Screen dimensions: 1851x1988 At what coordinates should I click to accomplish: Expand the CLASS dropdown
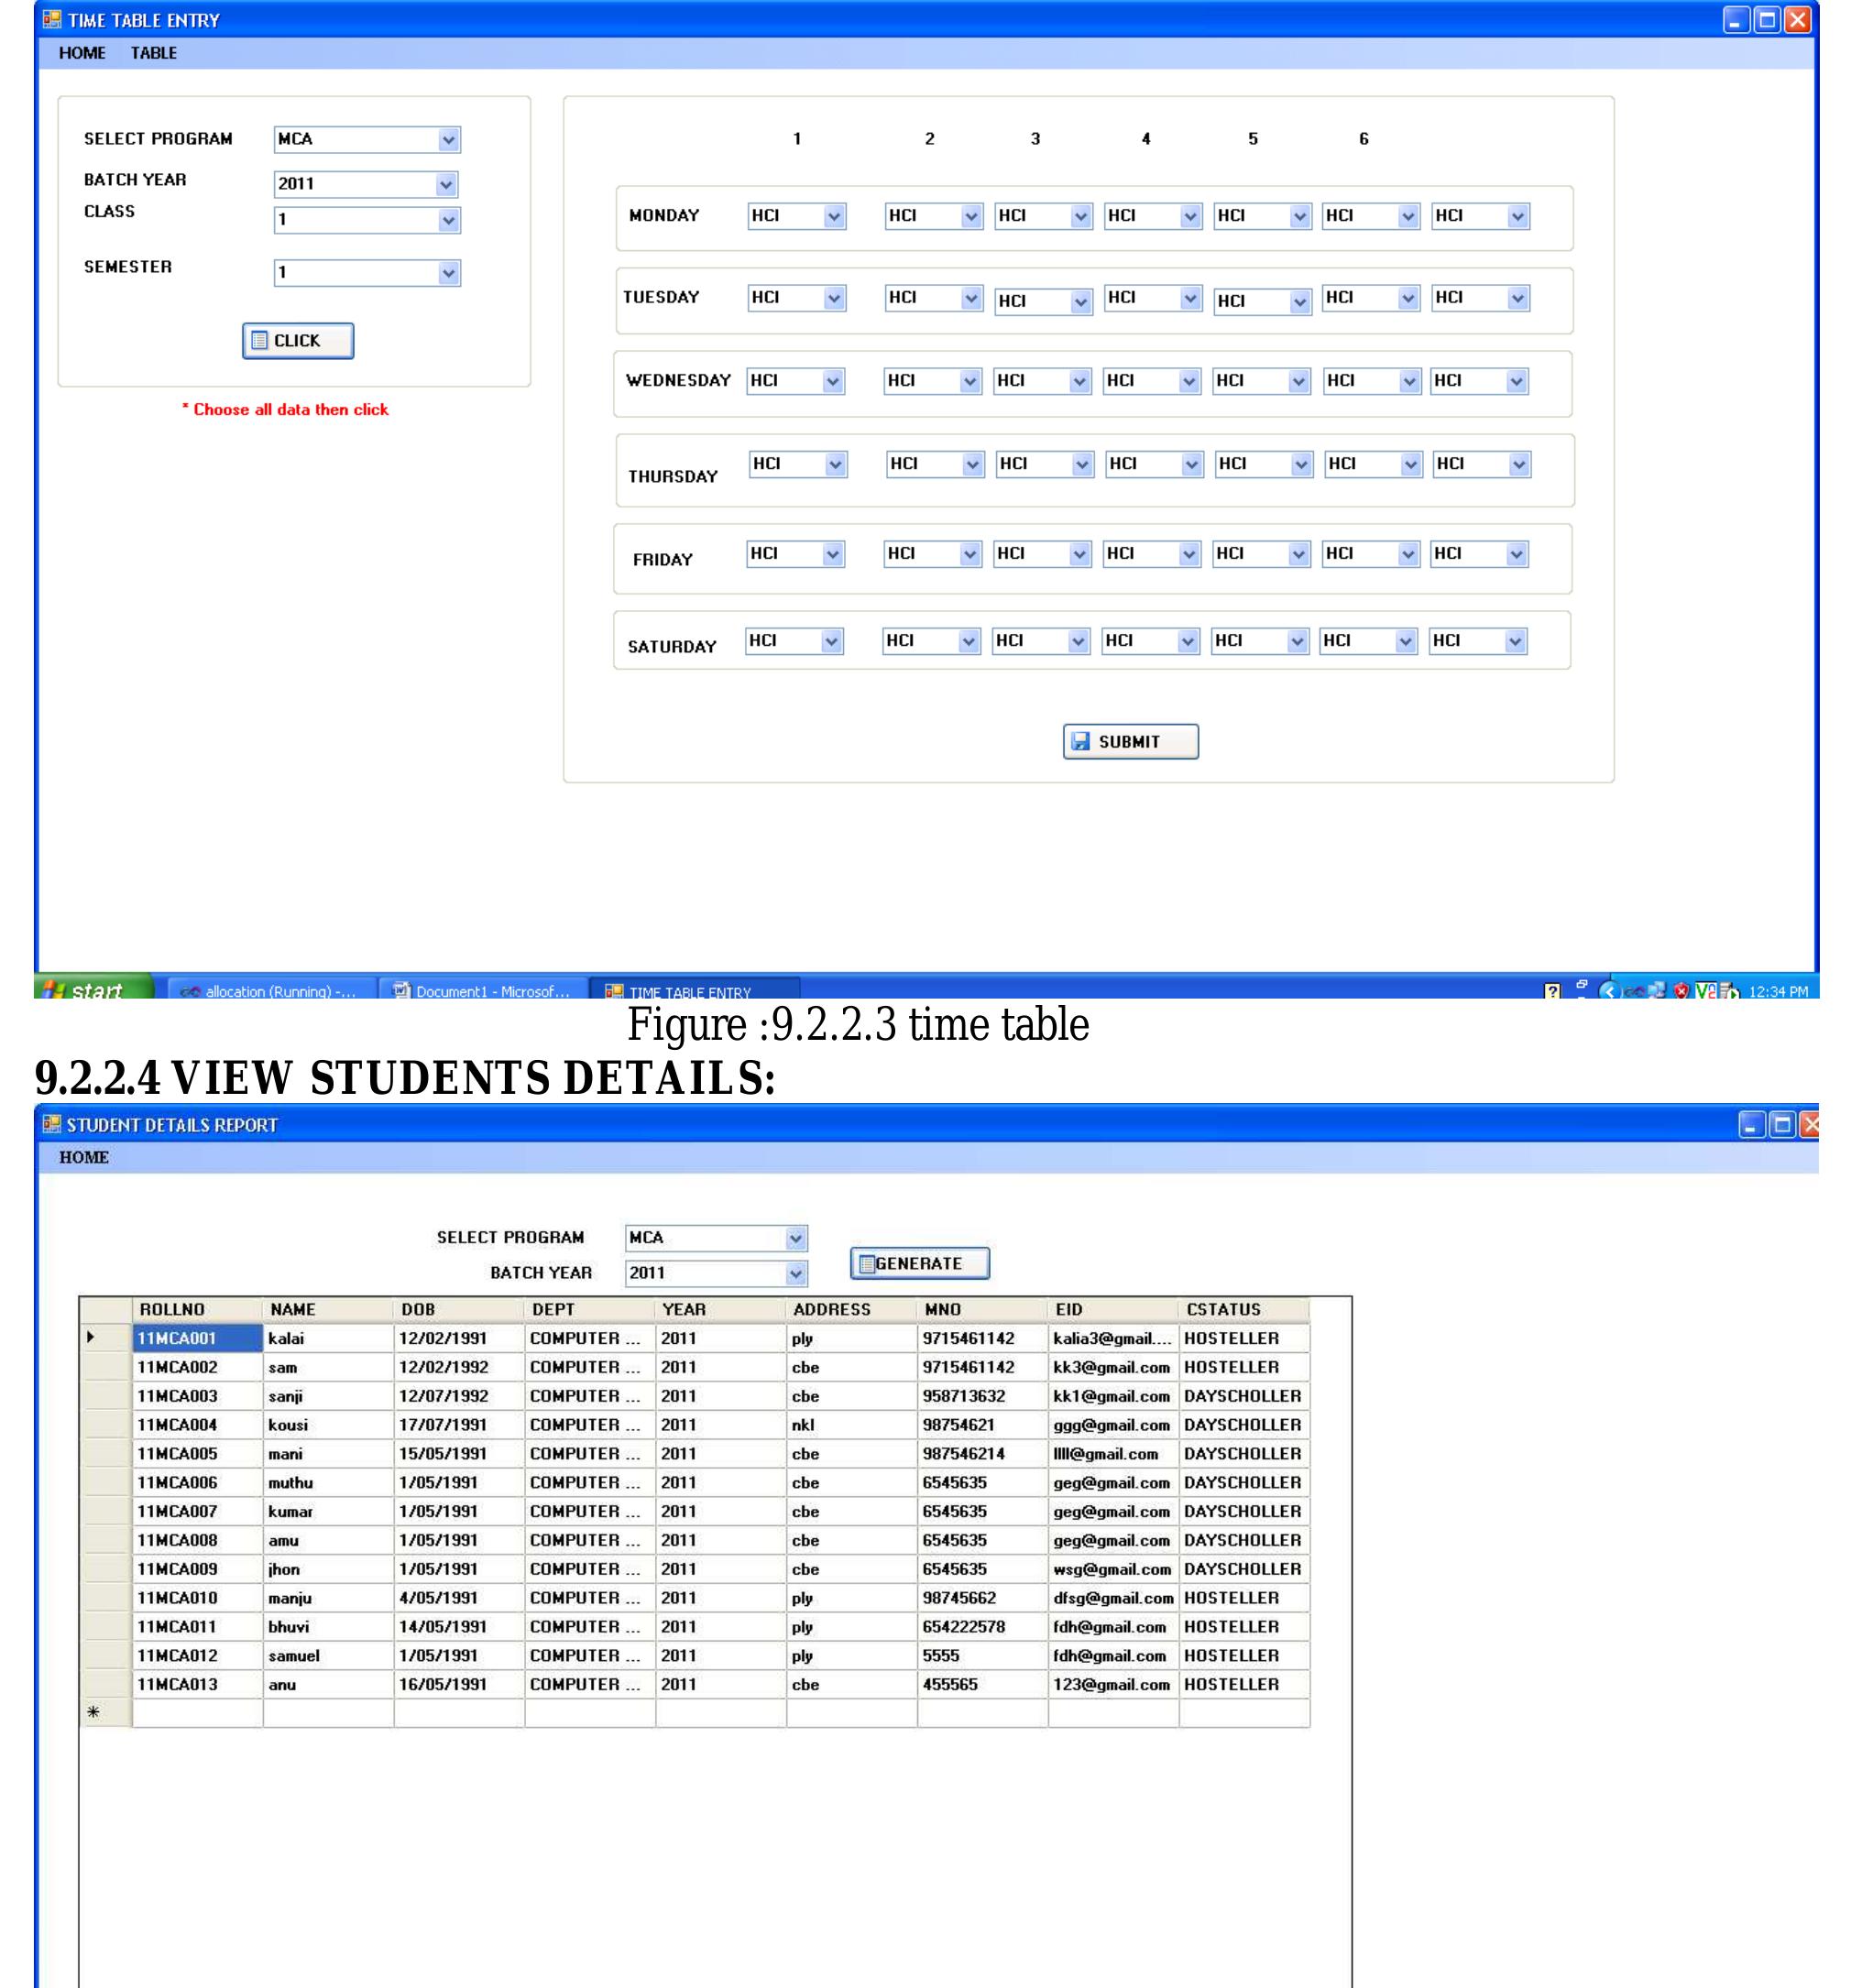[x=449, y=220]
